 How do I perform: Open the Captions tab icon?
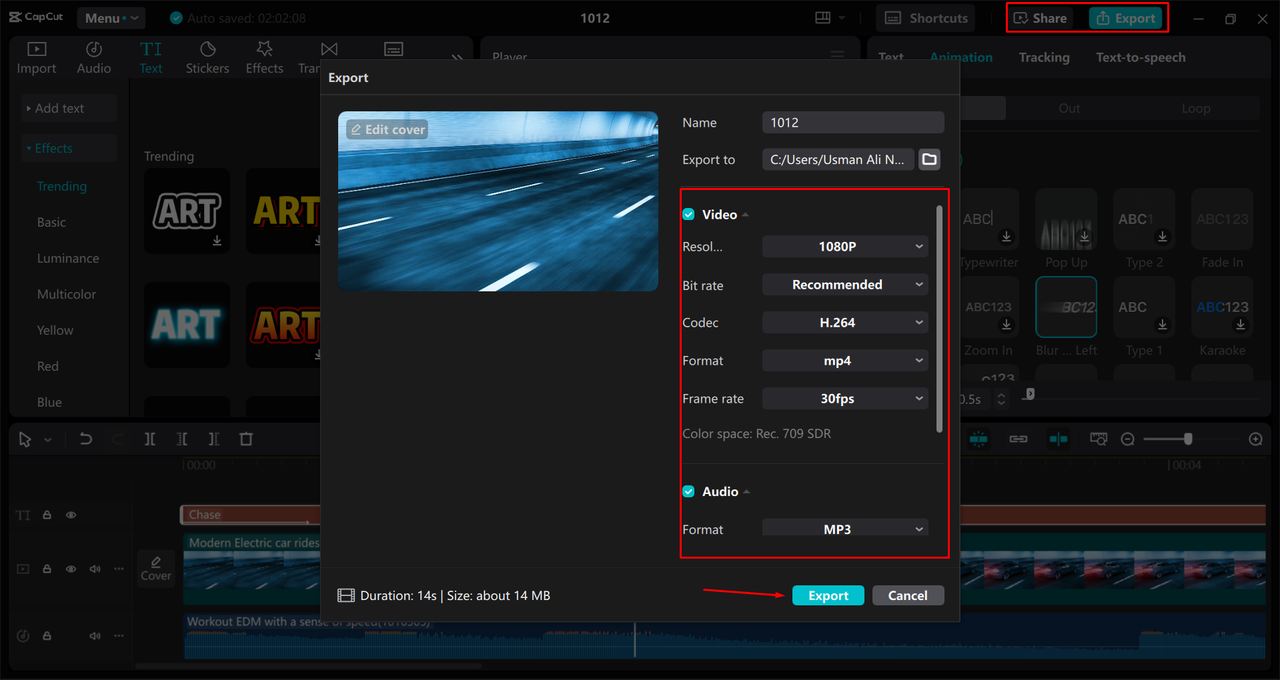[394, 50]
